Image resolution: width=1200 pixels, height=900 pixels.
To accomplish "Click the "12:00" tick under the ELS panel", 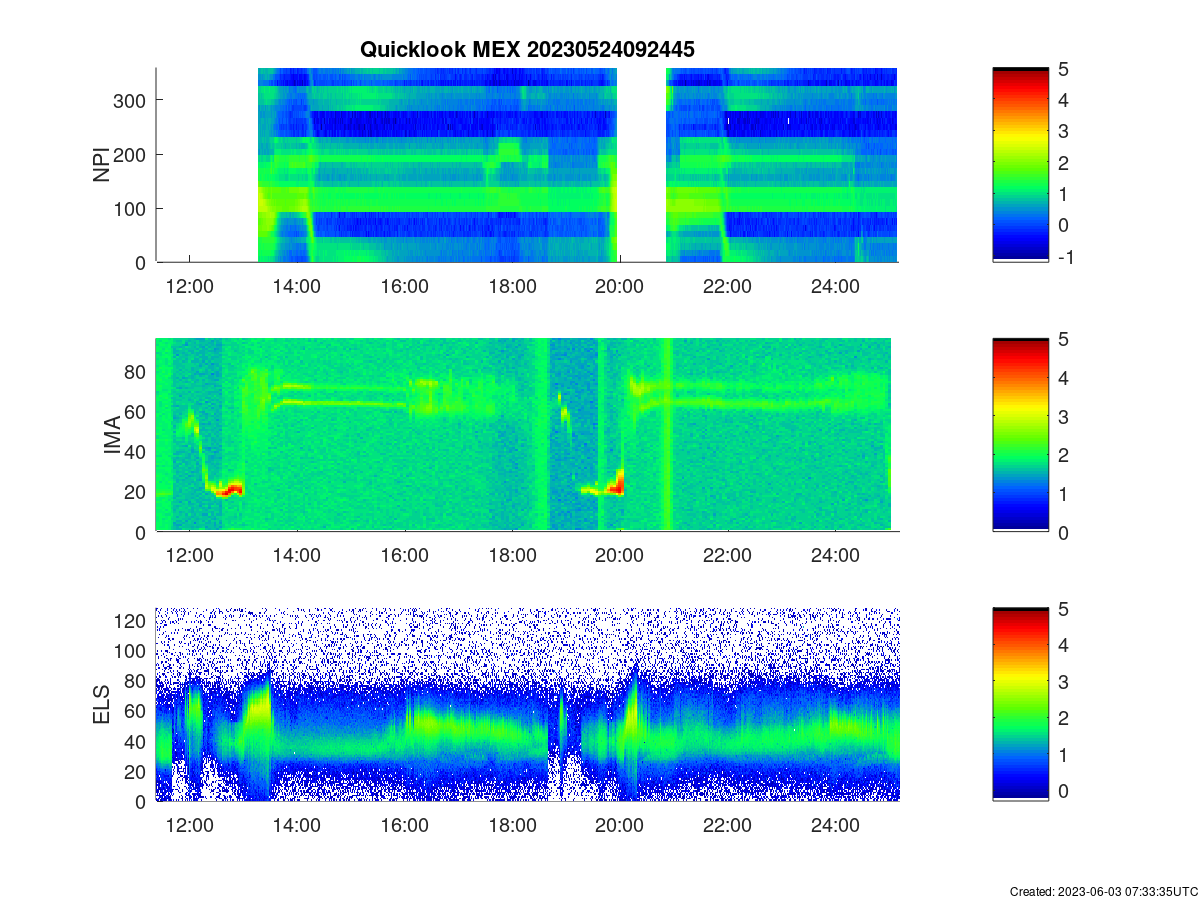I will coord(189,825).
